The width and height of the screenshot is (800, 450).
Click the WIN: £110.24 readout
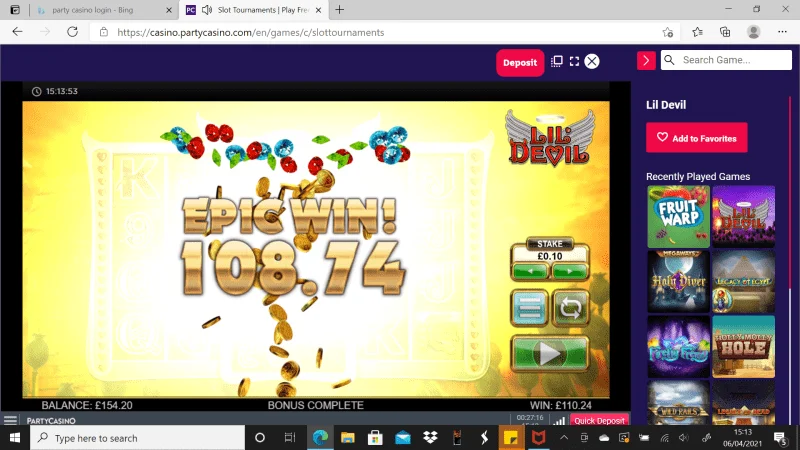tap(561, 405)
